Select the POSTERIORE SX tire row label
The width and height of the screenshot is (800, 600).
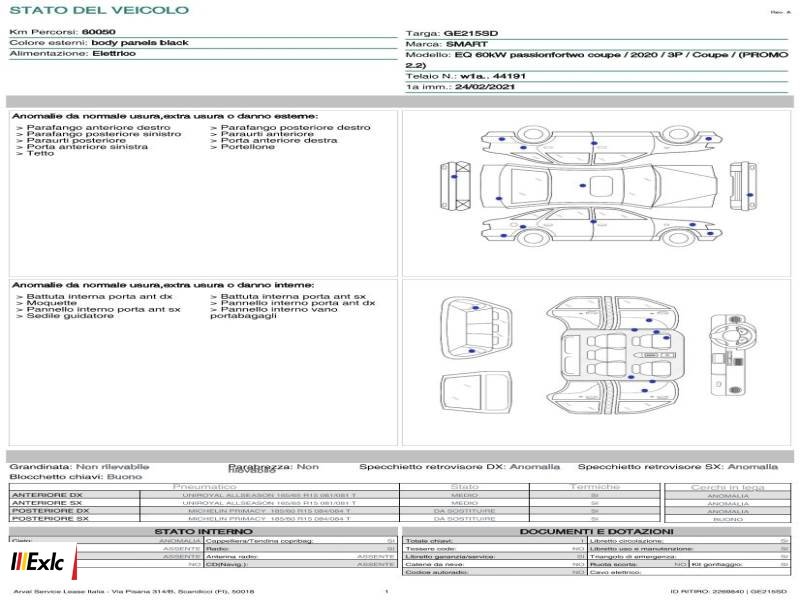point(51,519)
